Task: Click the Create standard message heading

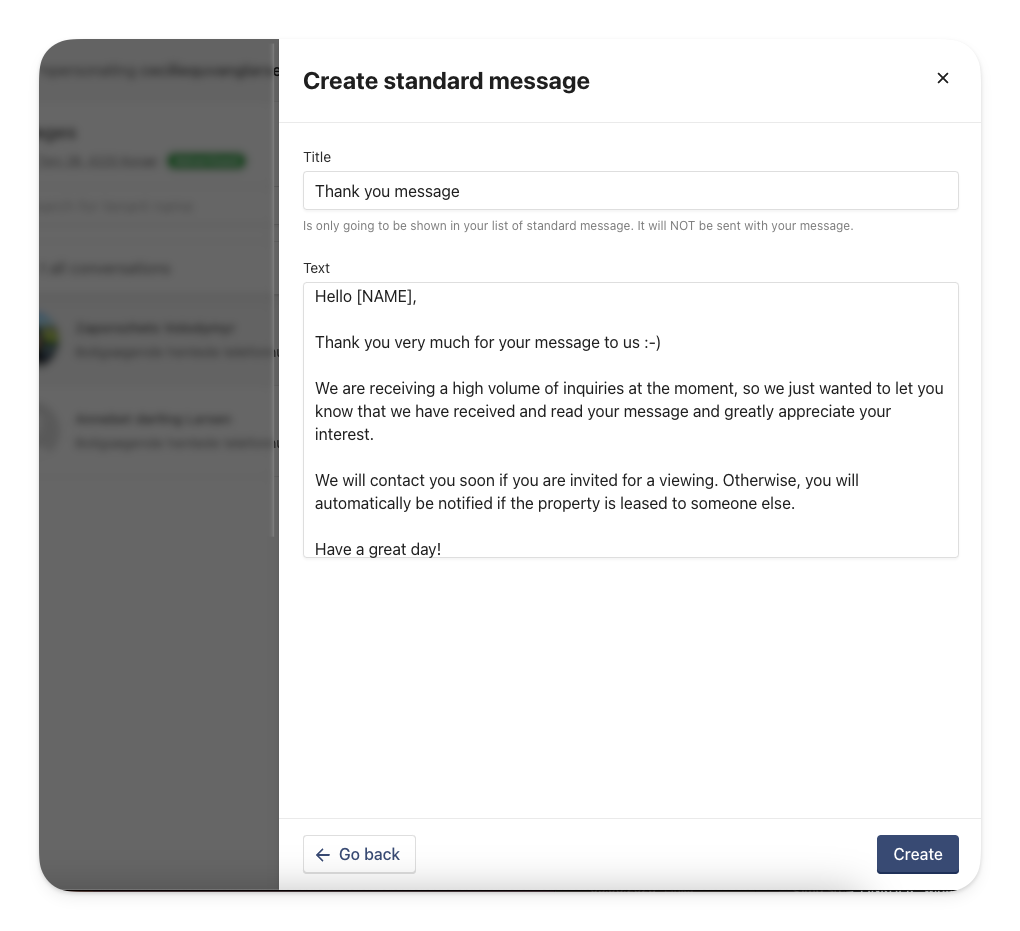Action: click(x=446, y=81)
